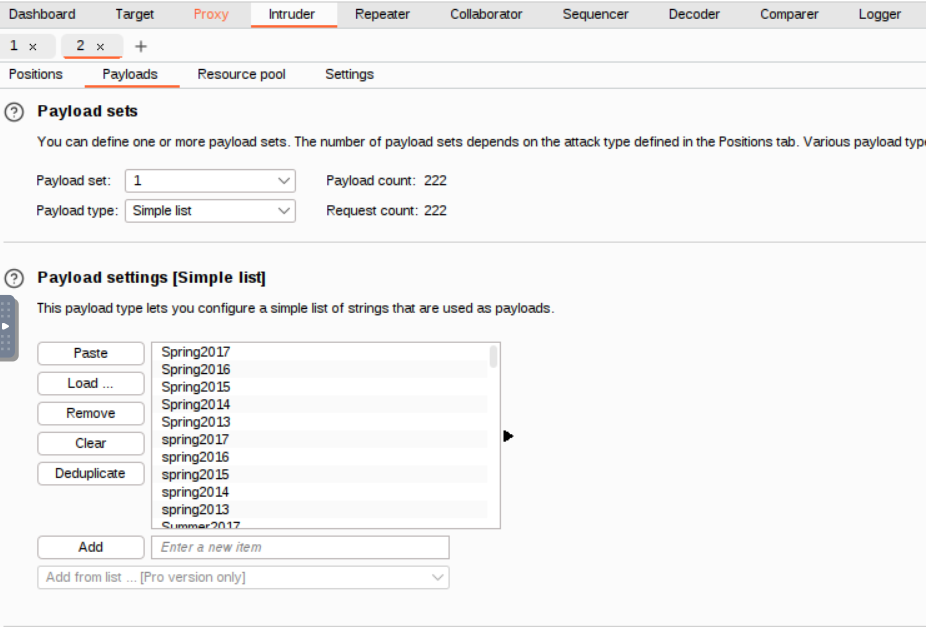Open the Payload type dropdown
The image size is (926, 627).
coord(210,211)
